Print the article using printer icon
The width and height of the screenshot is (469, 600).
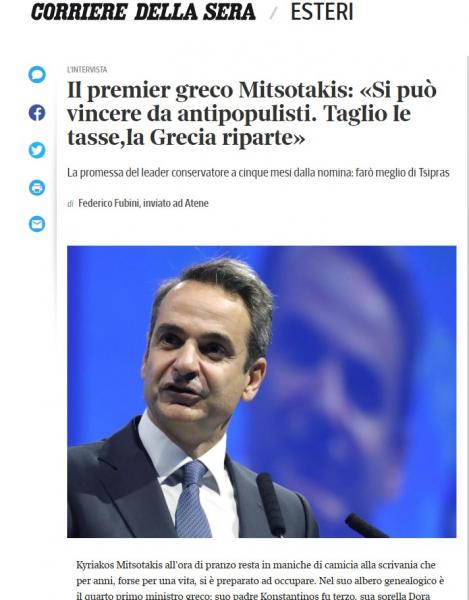pos(37,188)
